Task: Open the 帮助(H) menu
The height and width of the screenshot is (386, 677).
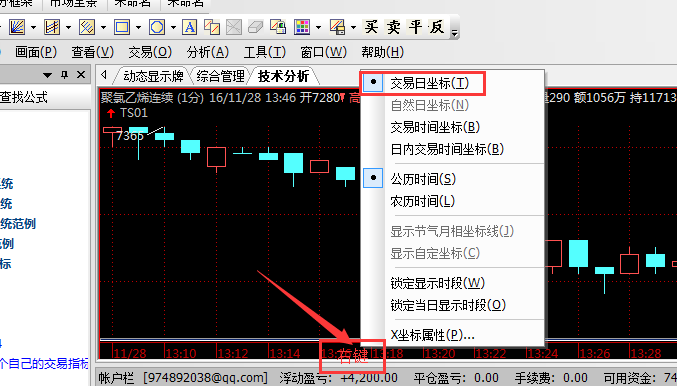Action: coord(383,52)
